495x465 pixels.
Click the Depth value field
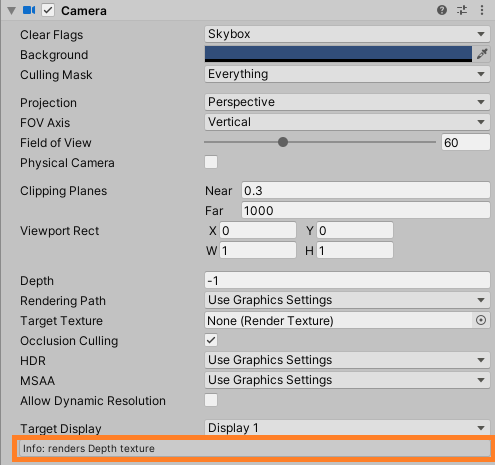click(x=347, y=280)
